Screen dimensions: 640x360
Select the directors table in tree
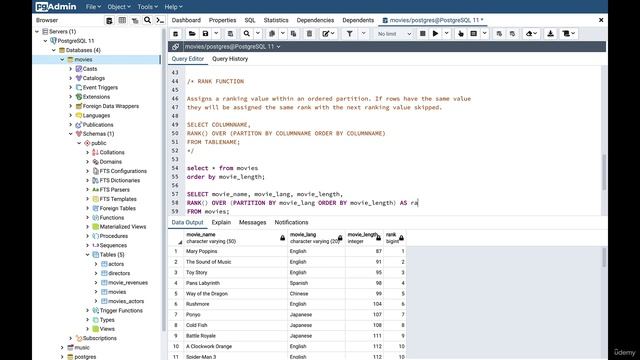tap(119, 273)
